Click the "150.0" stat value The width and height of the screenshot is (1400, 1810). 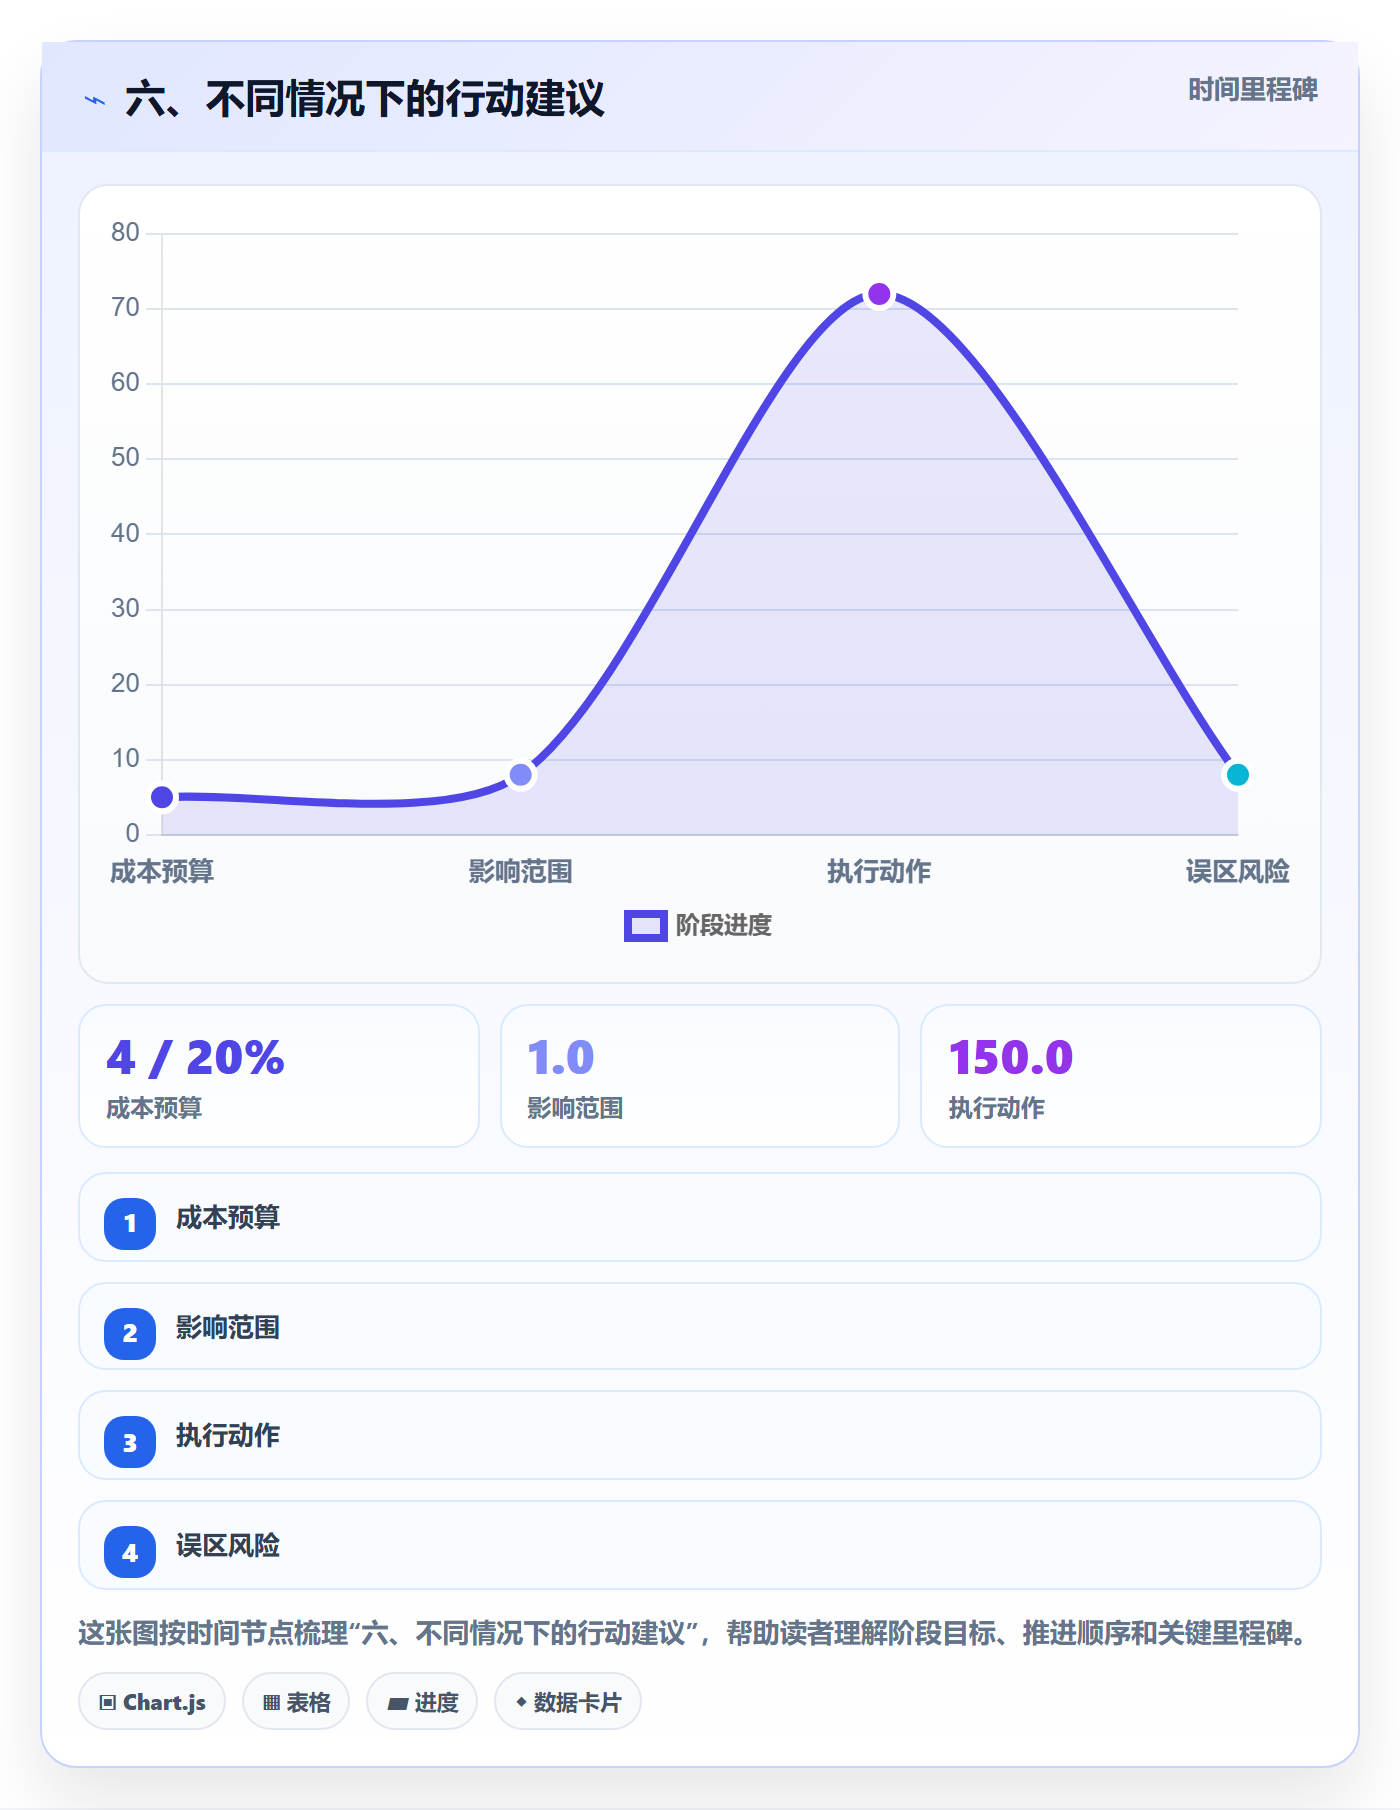1011,1057
